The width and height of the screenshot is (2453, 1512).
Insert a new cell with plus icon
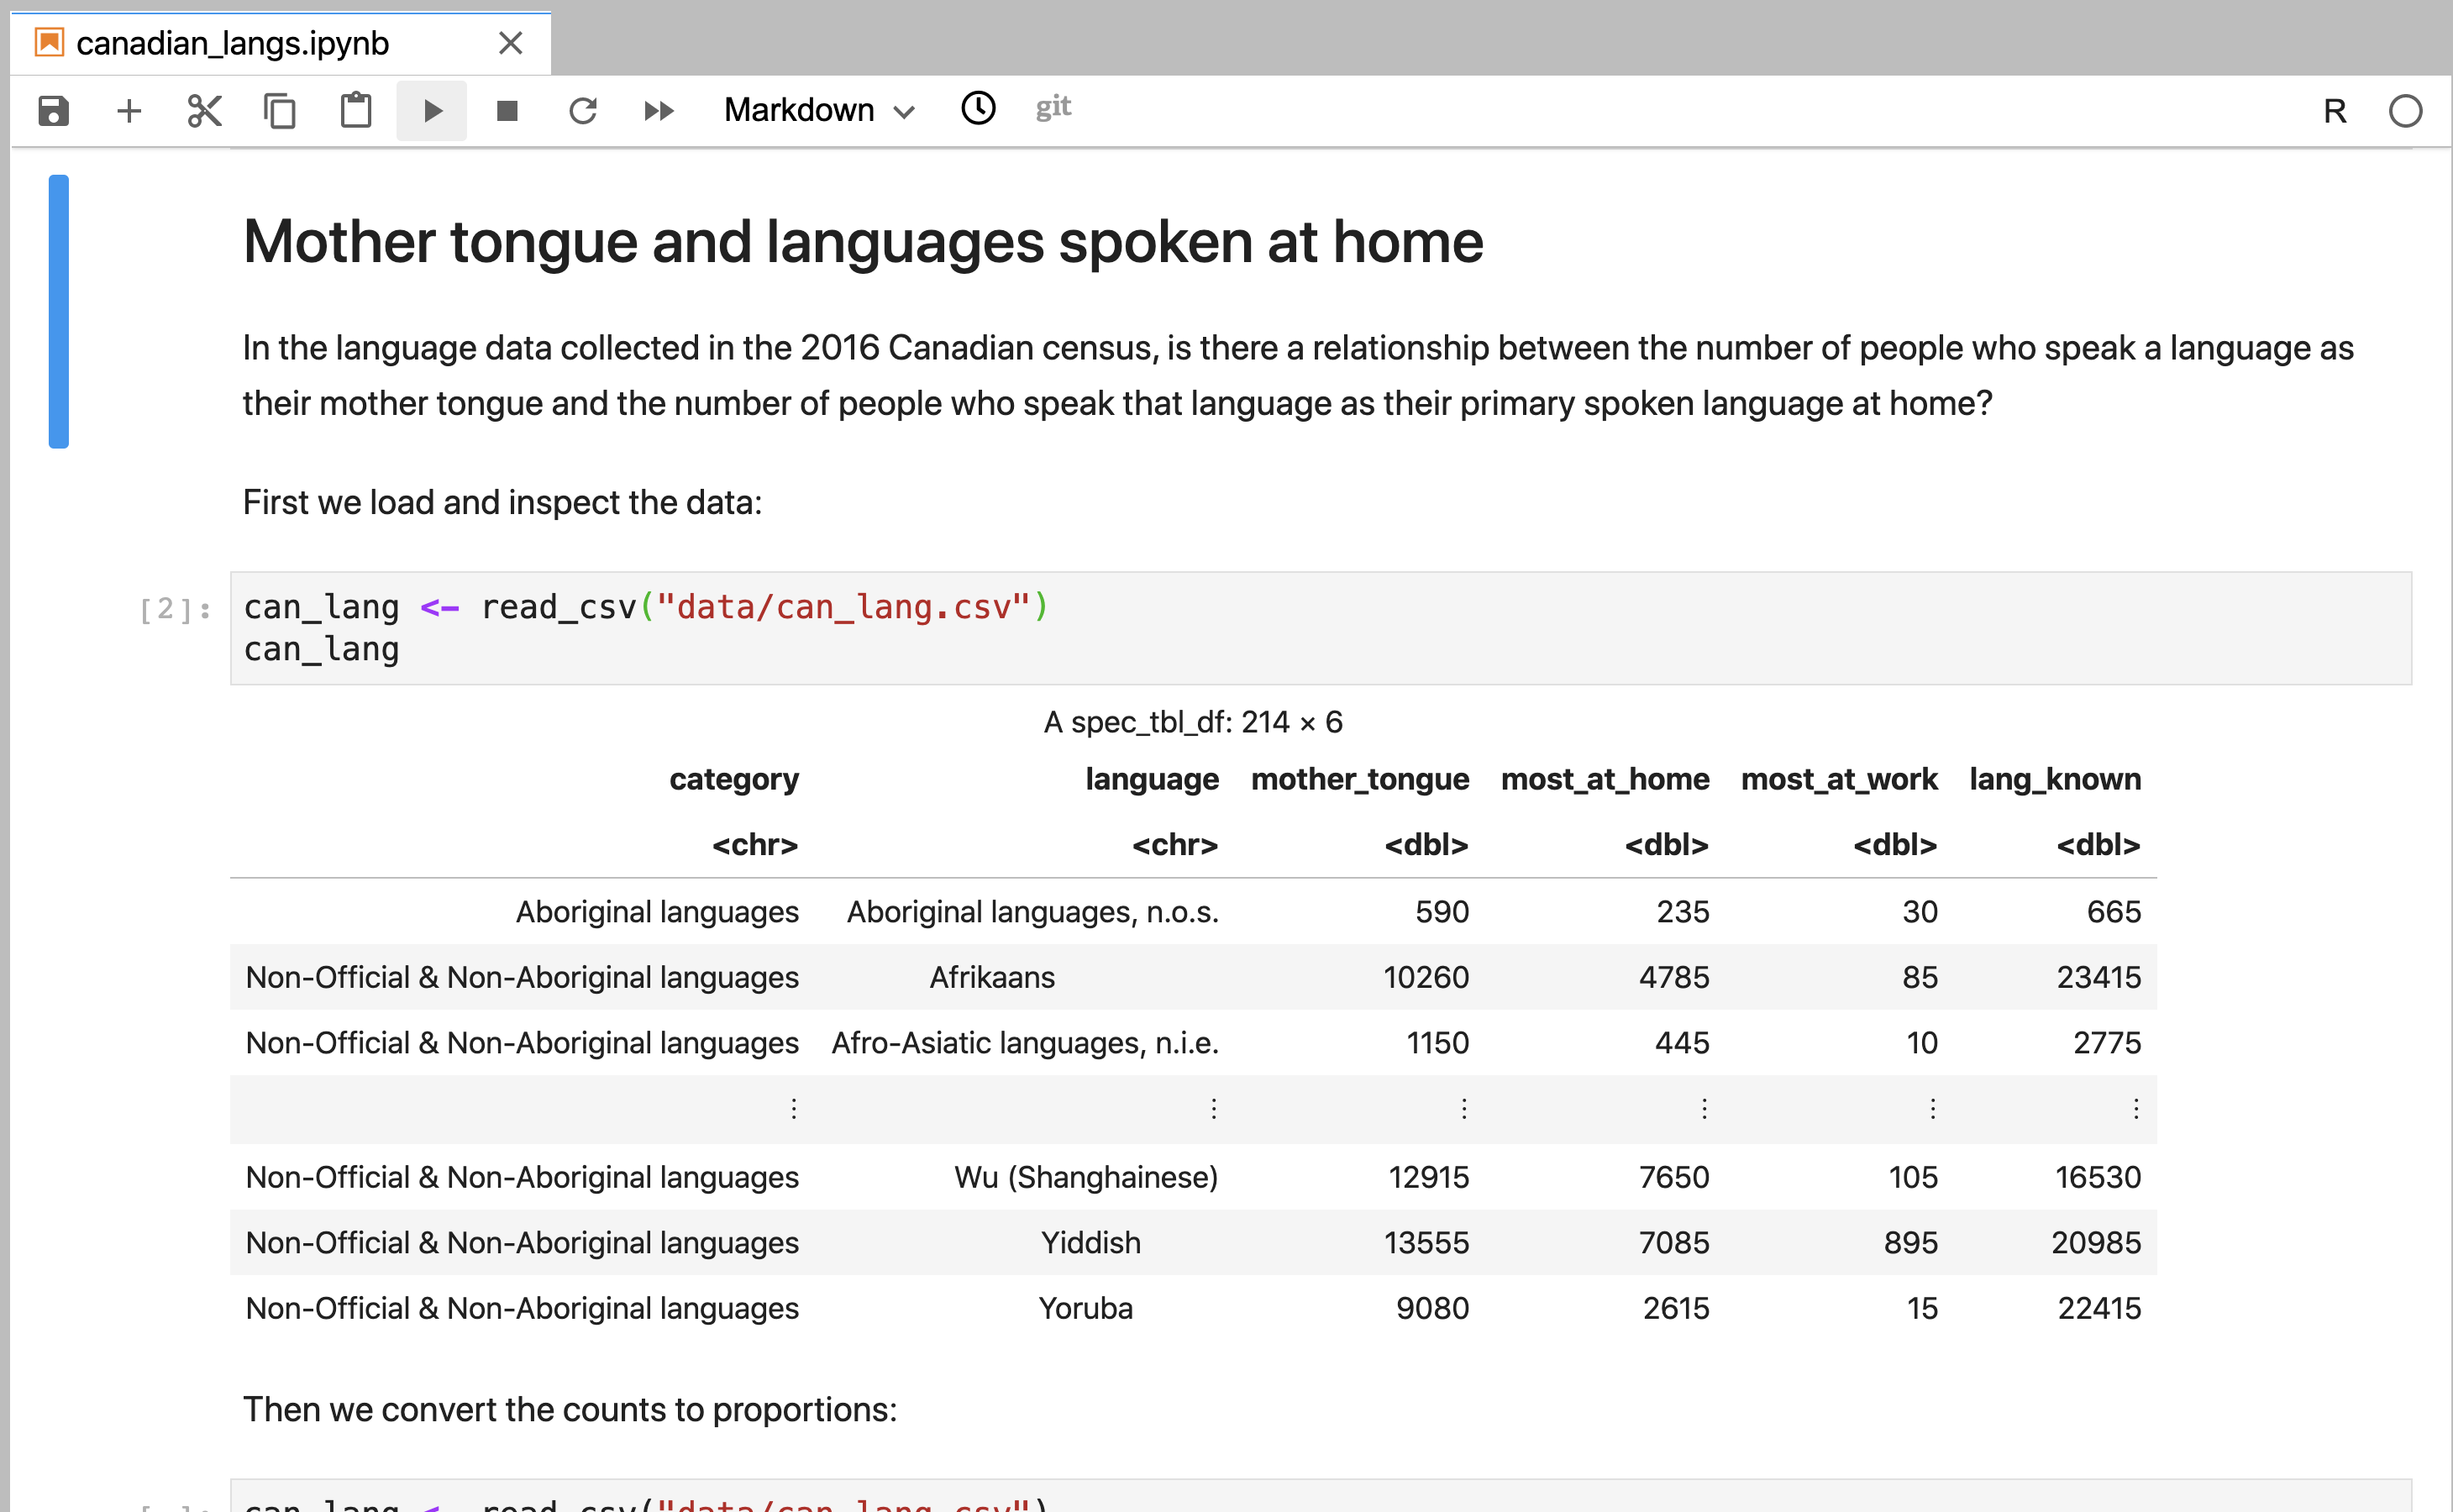click(129, 110)
